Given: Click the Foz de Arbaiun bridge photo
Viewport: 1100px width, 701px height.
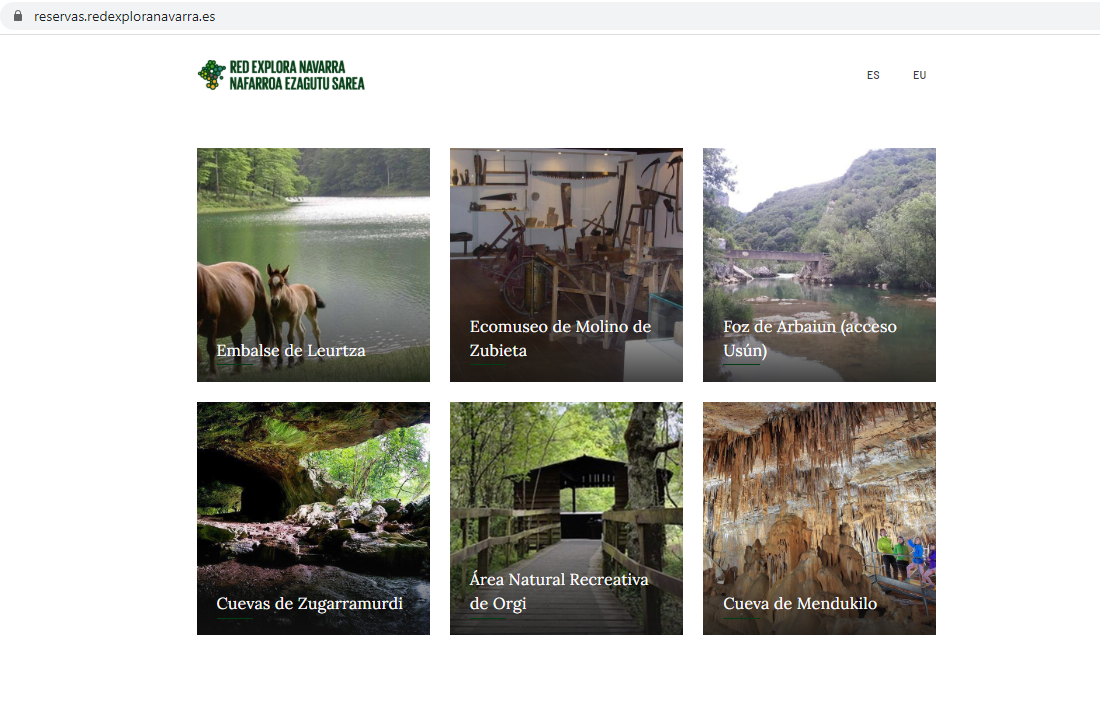Looking at the screenshot, I should click(819, 230).
